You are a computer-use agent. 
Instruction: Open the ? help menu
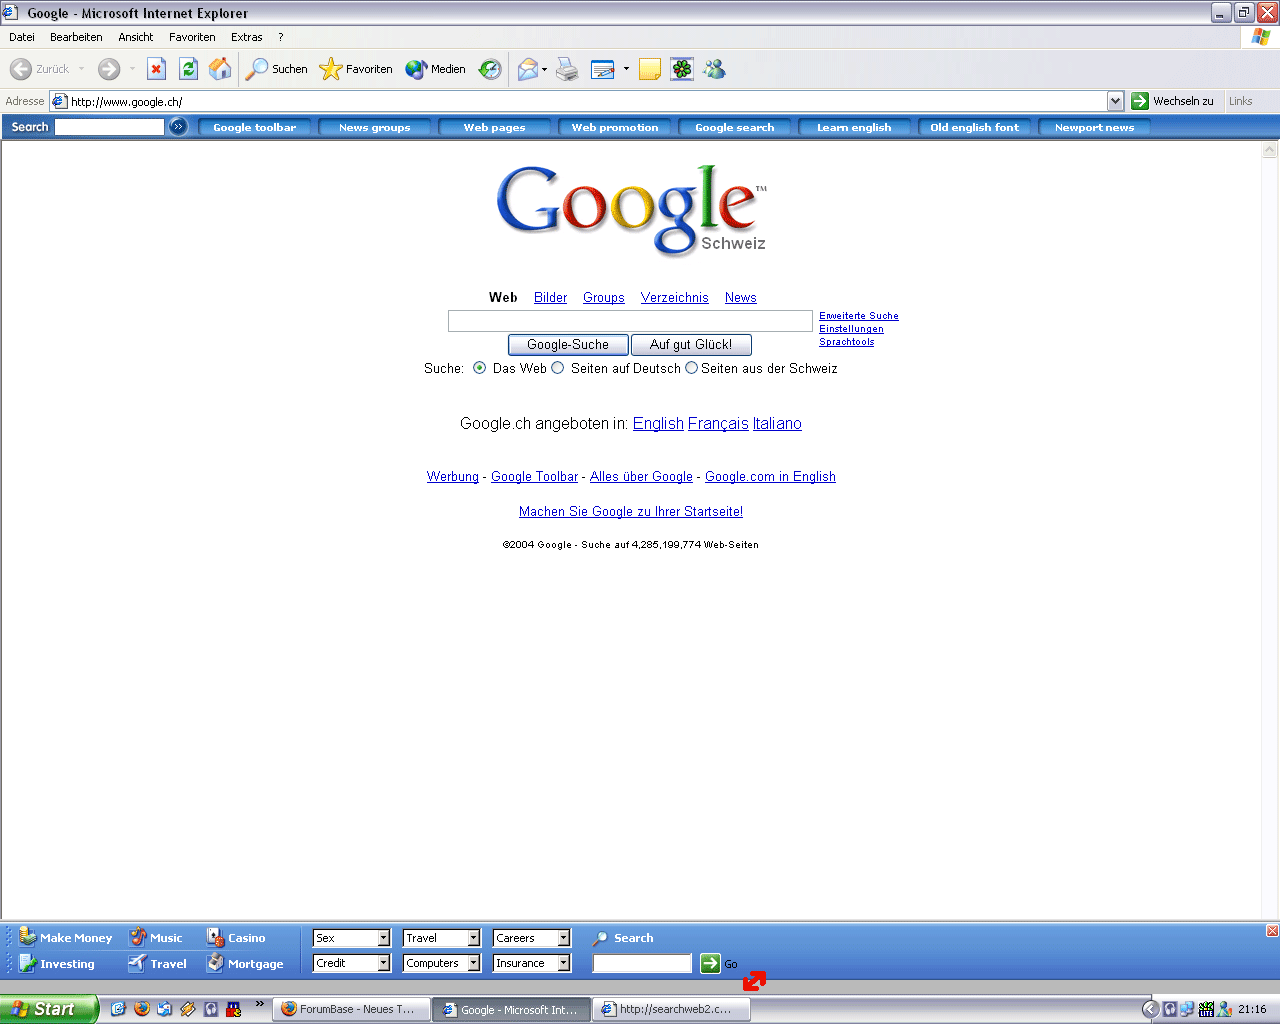pyautogui.click(x=281, y=37)
